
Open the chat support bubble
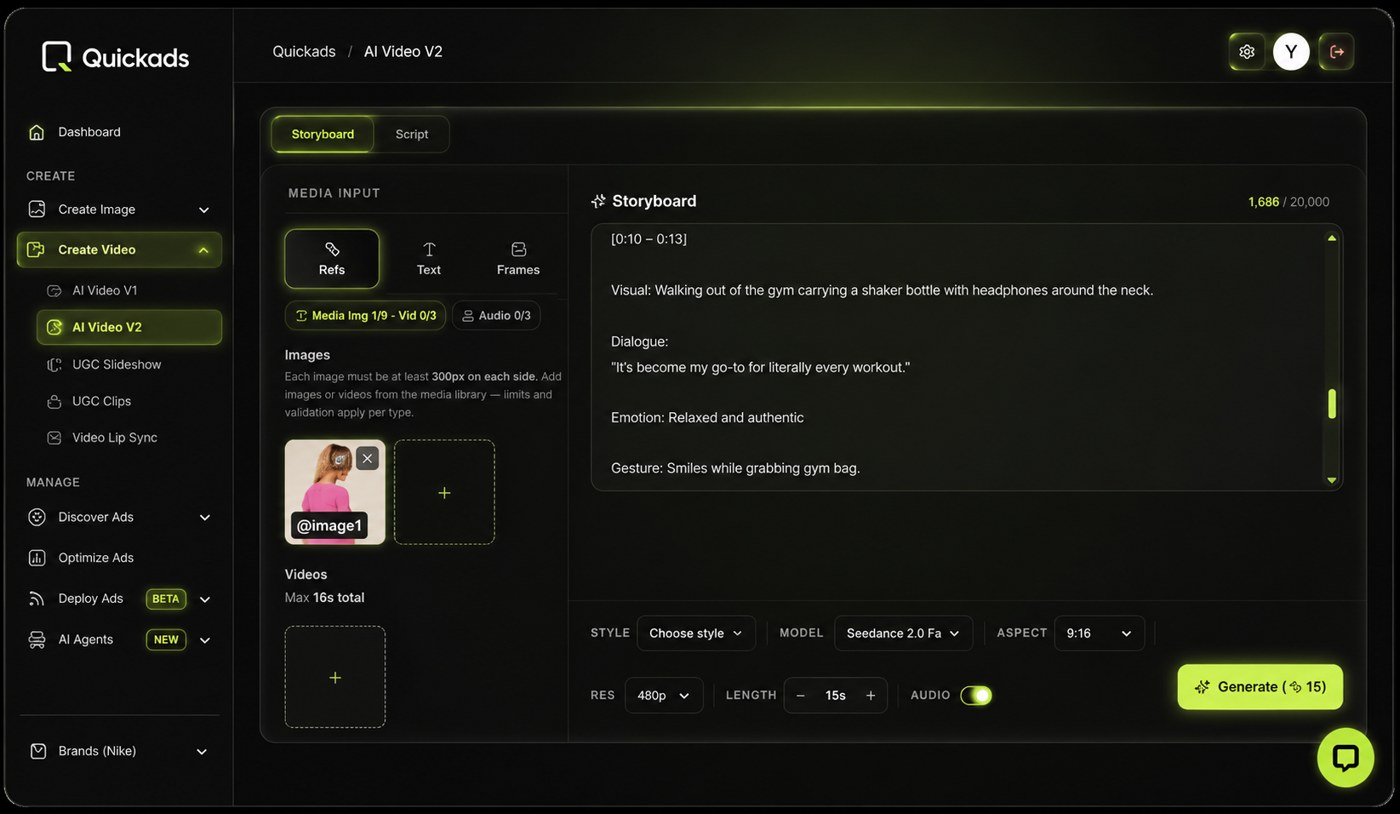(x=1345, y=757)
